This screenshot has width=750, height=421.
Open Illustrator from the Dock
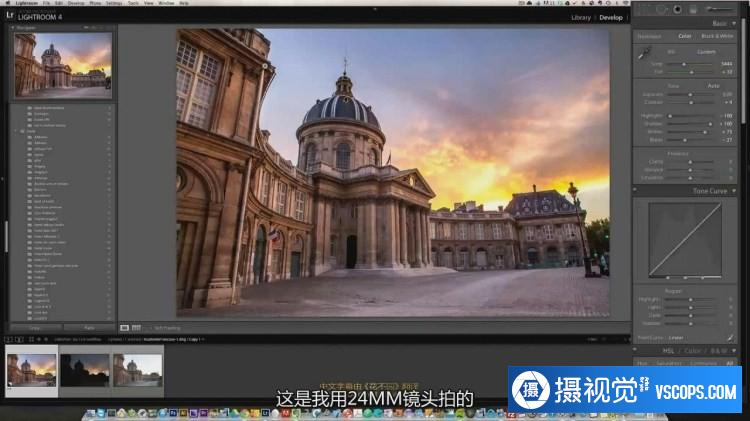(183, 413)
